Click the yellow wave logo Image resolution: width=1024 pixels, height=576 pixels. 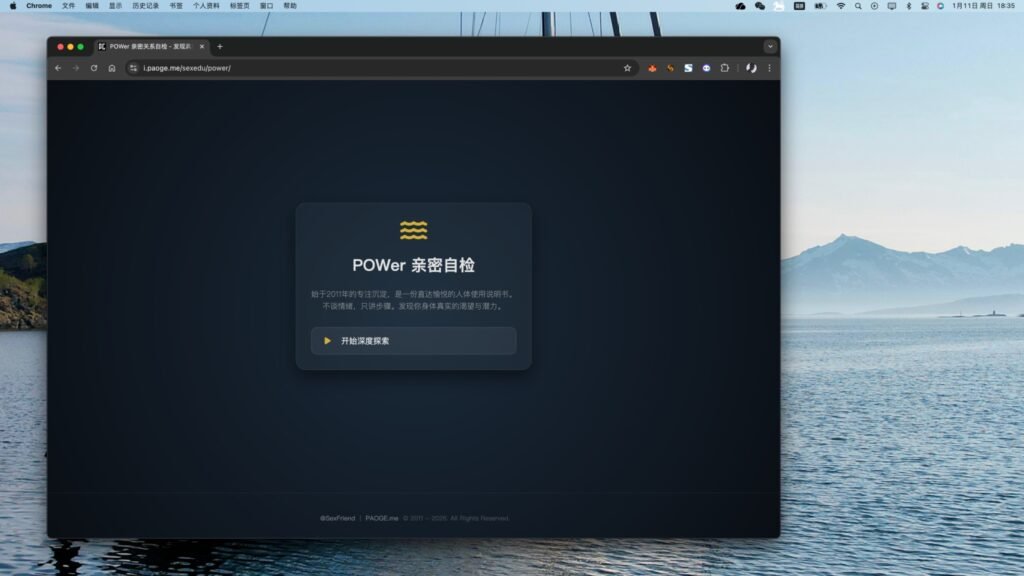413,230
